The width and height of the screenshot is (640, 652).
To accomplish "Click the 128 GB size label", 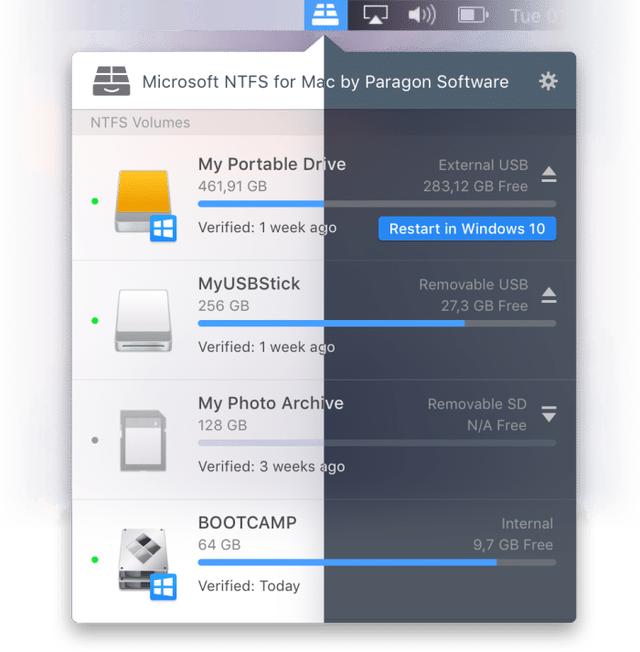I will [222, 425].
